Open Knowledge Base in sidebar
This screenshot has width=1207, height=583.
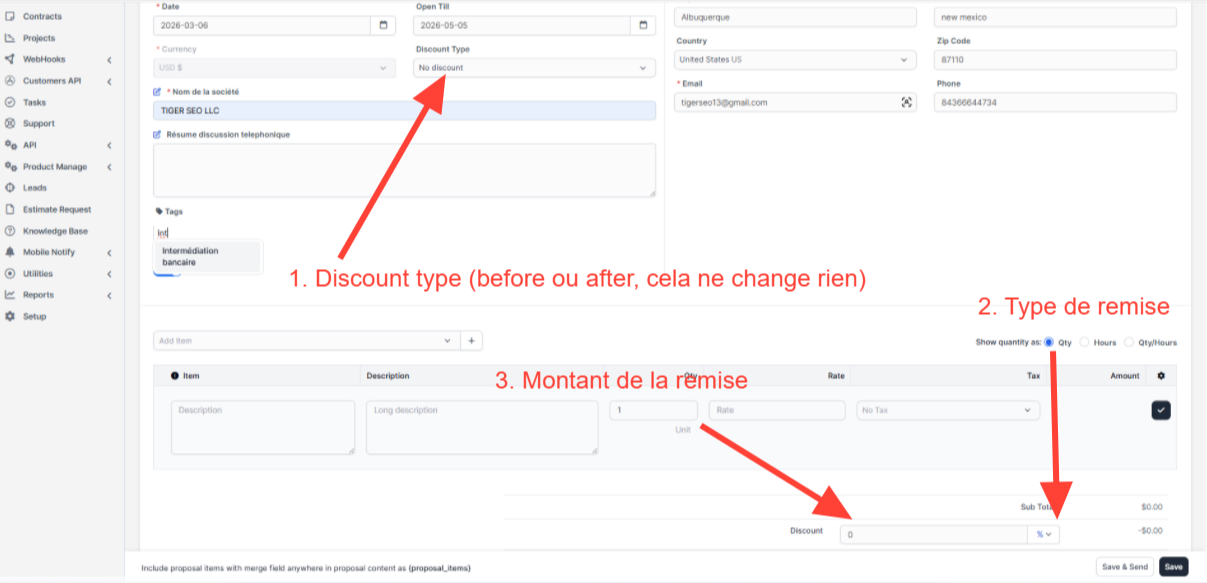(x=55, y=231)
